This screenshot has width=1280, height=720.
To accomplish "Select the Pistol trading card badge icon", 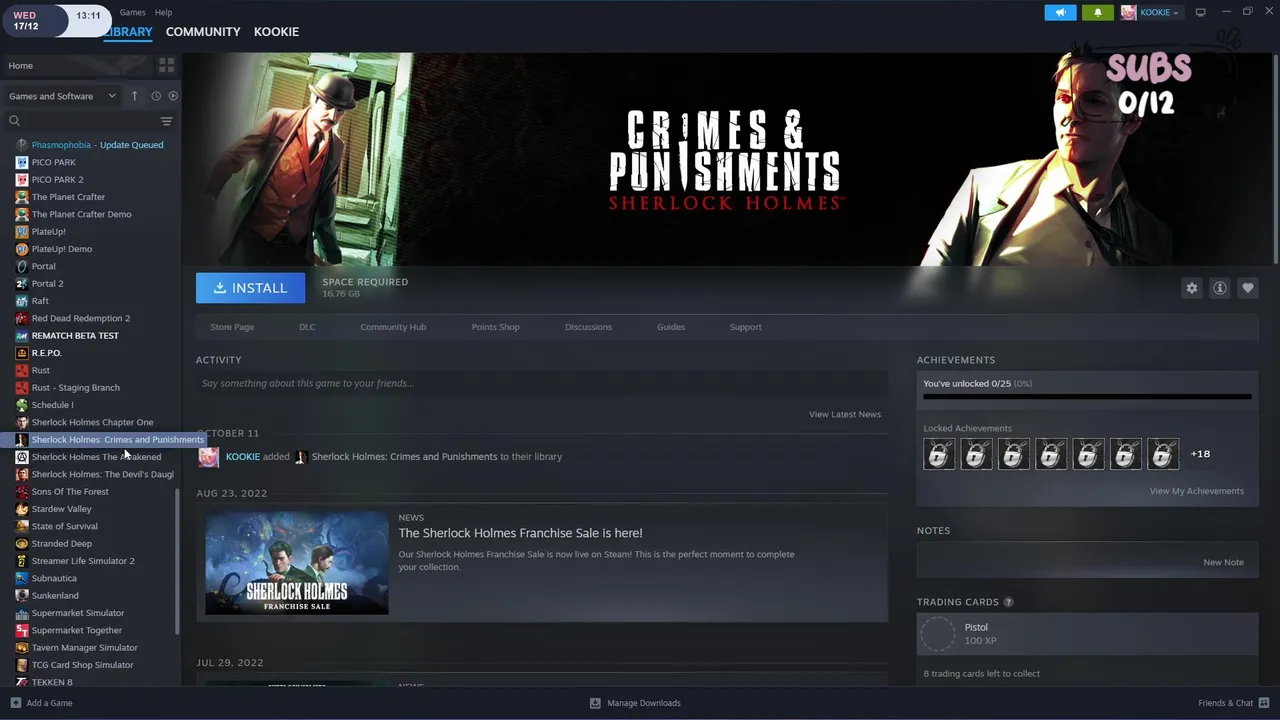I will (938, 634).
